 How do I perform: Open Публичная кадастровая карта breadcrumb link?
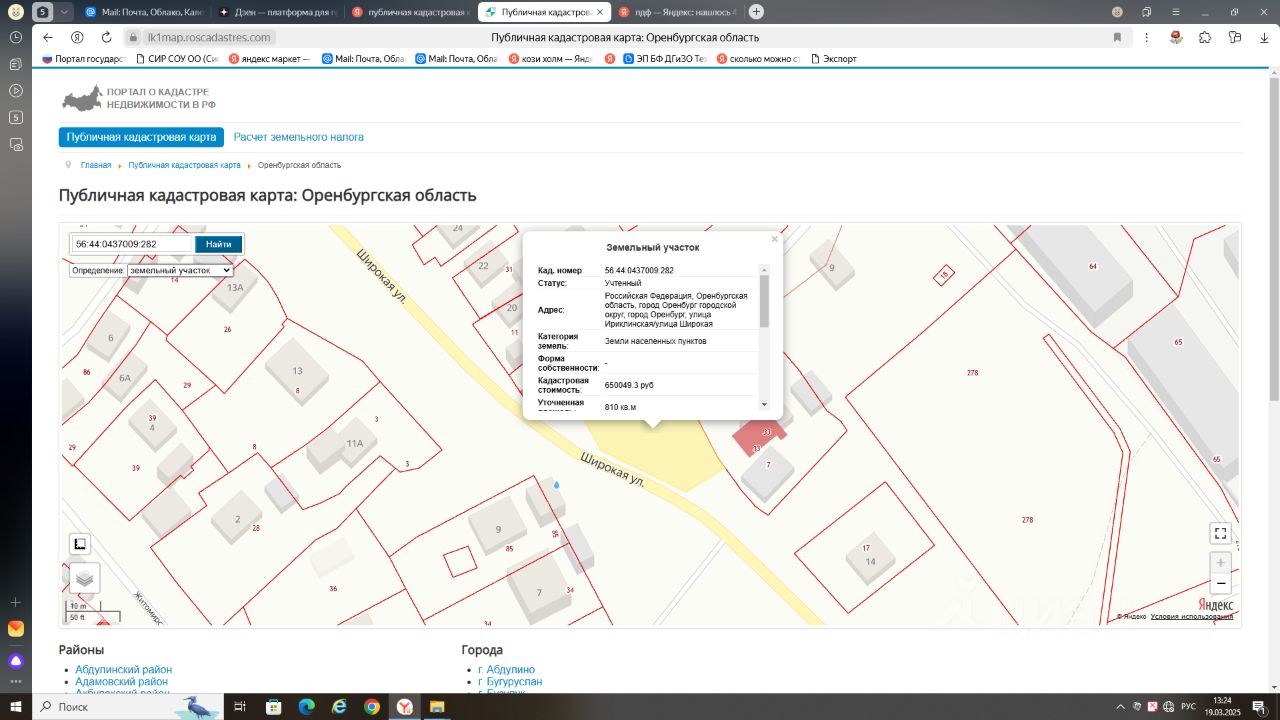tap(185, 165)
